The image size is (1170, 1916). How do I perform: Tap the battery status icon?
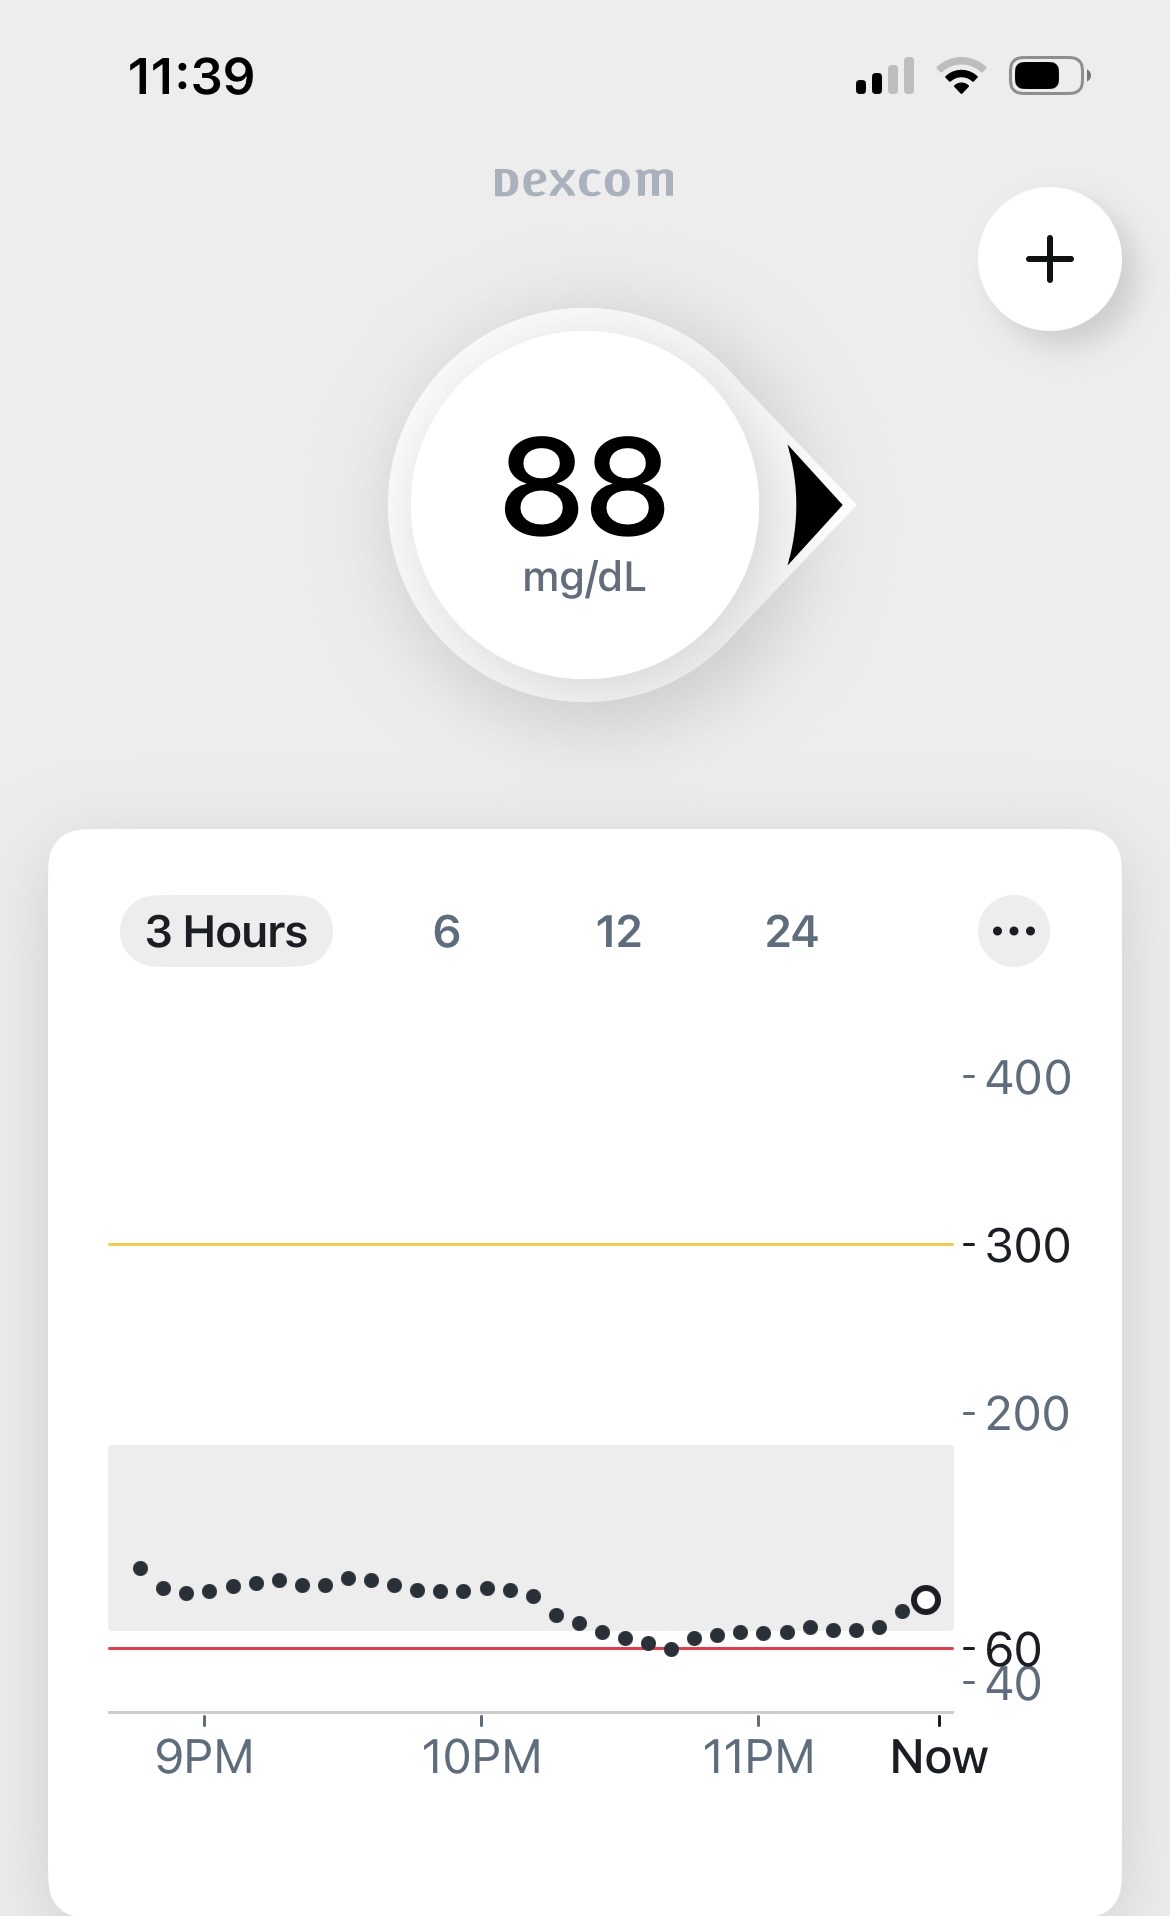[x=1049, y=76]
